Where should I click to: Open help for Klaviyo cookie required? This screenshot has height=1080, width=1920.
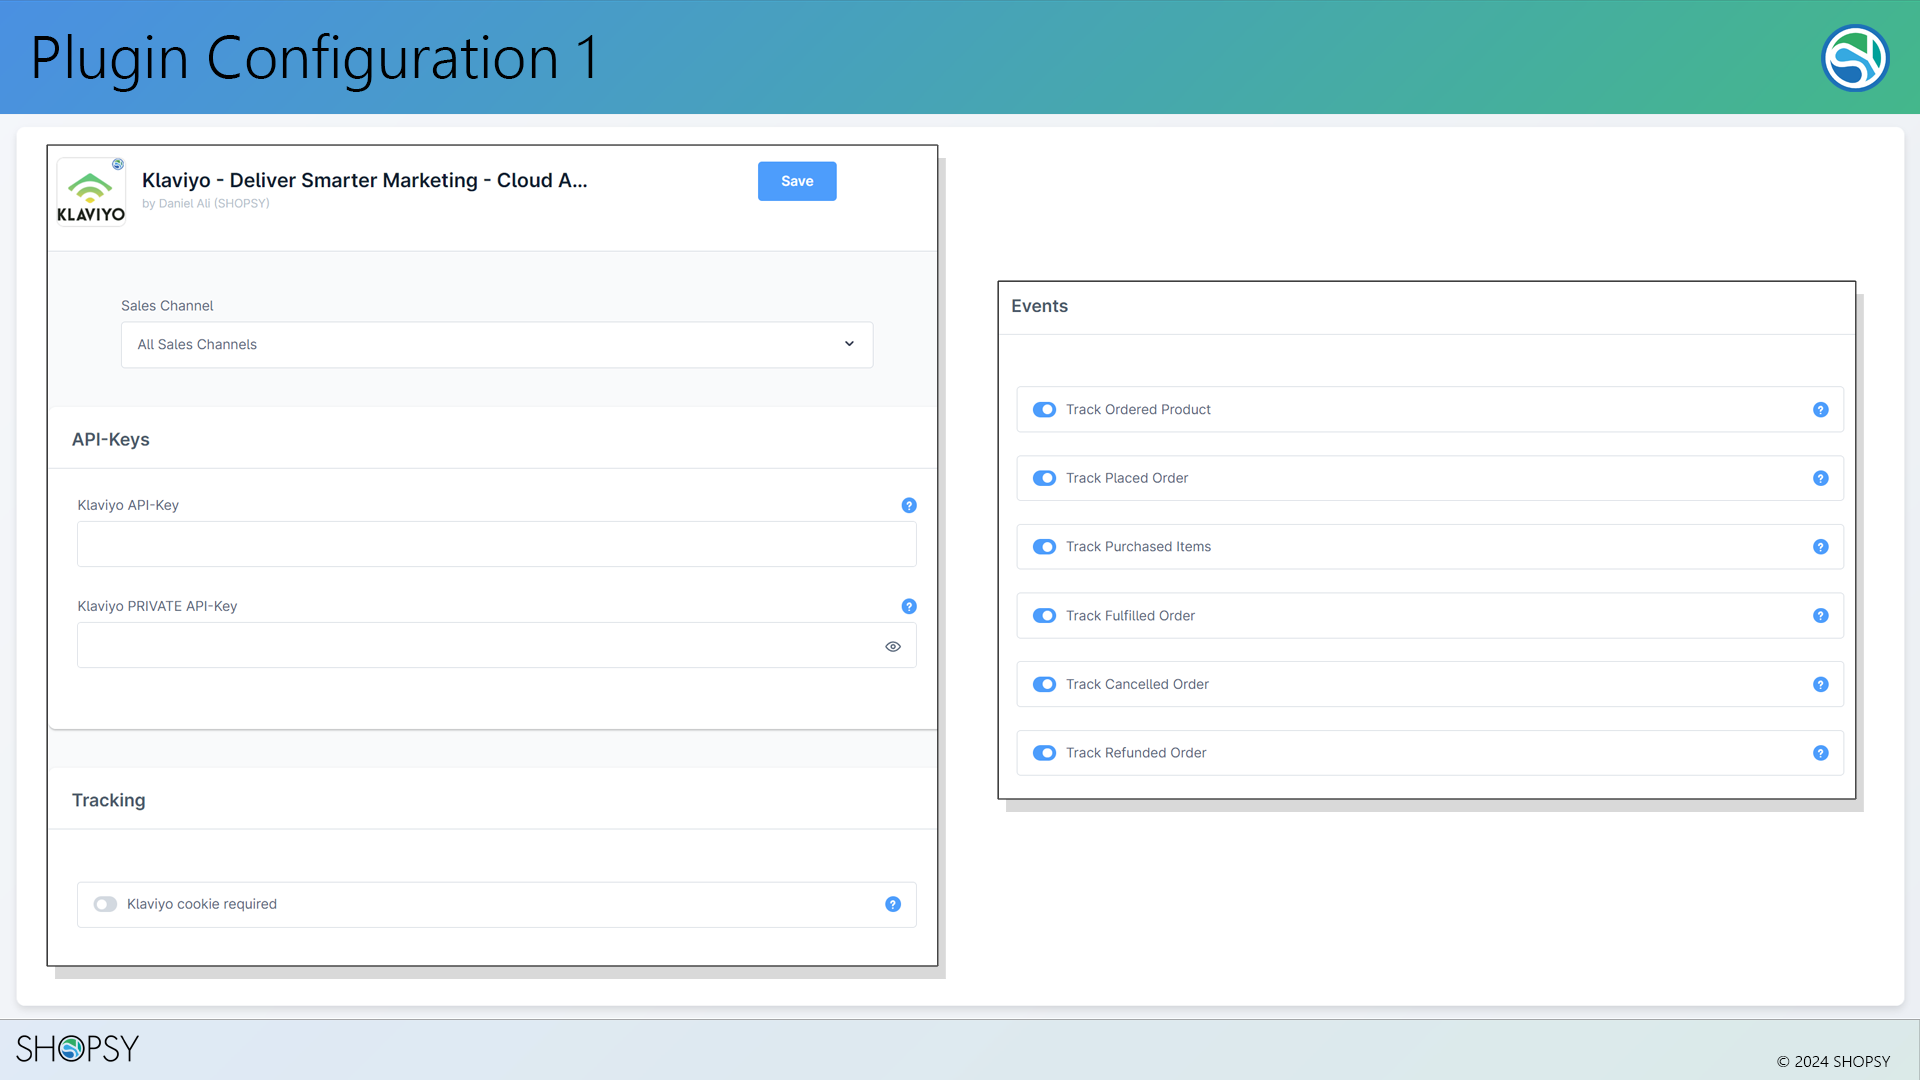coord(893,904)
